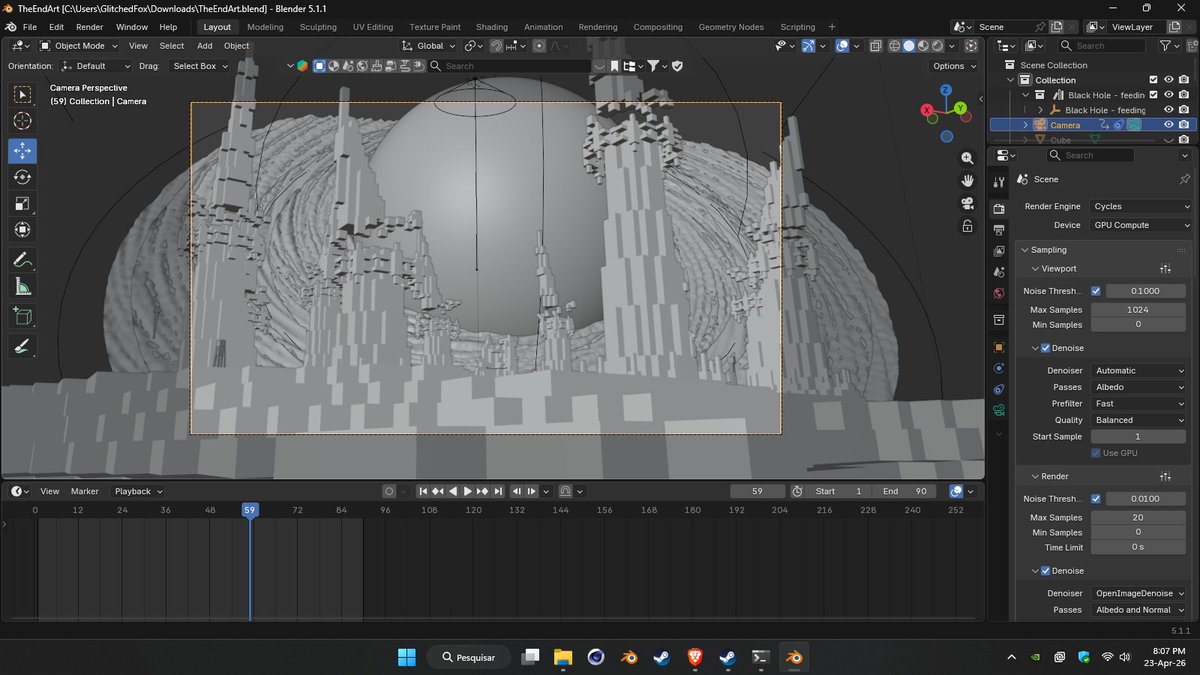Click the zoom magnifier in viewport

(967, 158)
